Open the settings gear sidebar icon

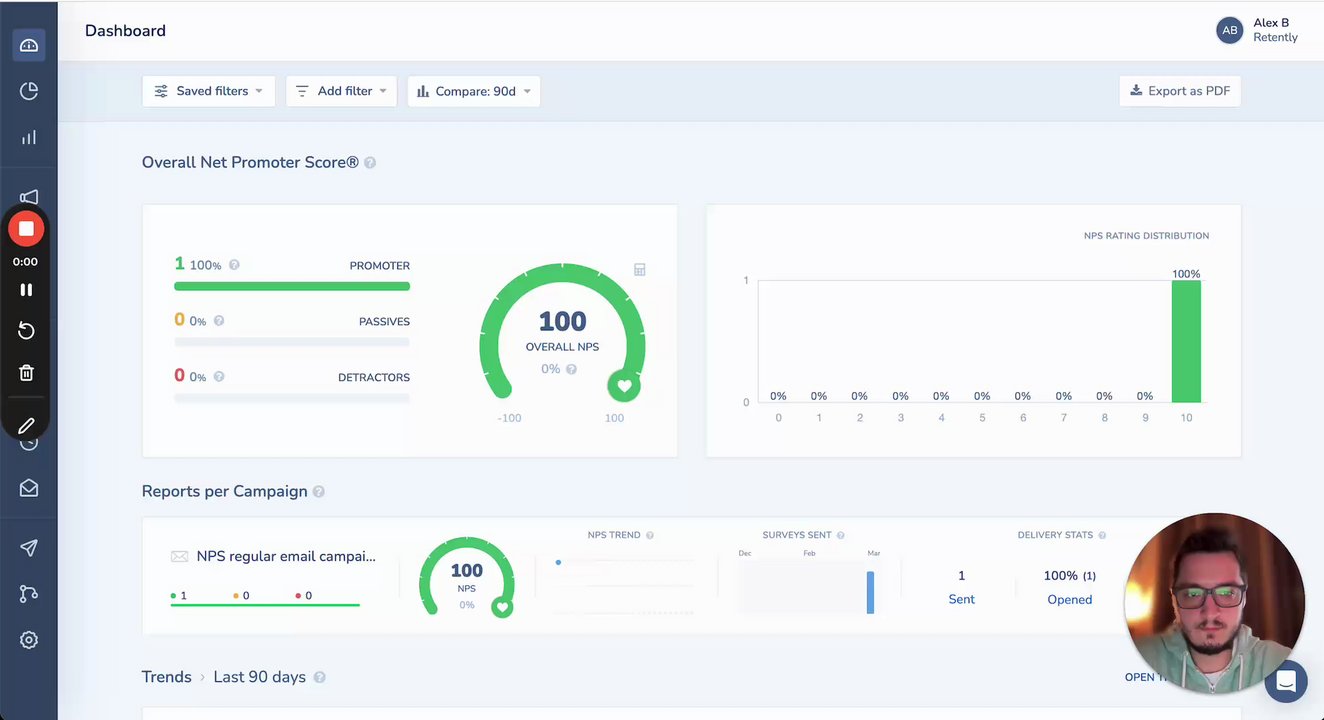[x=28, y=640]
